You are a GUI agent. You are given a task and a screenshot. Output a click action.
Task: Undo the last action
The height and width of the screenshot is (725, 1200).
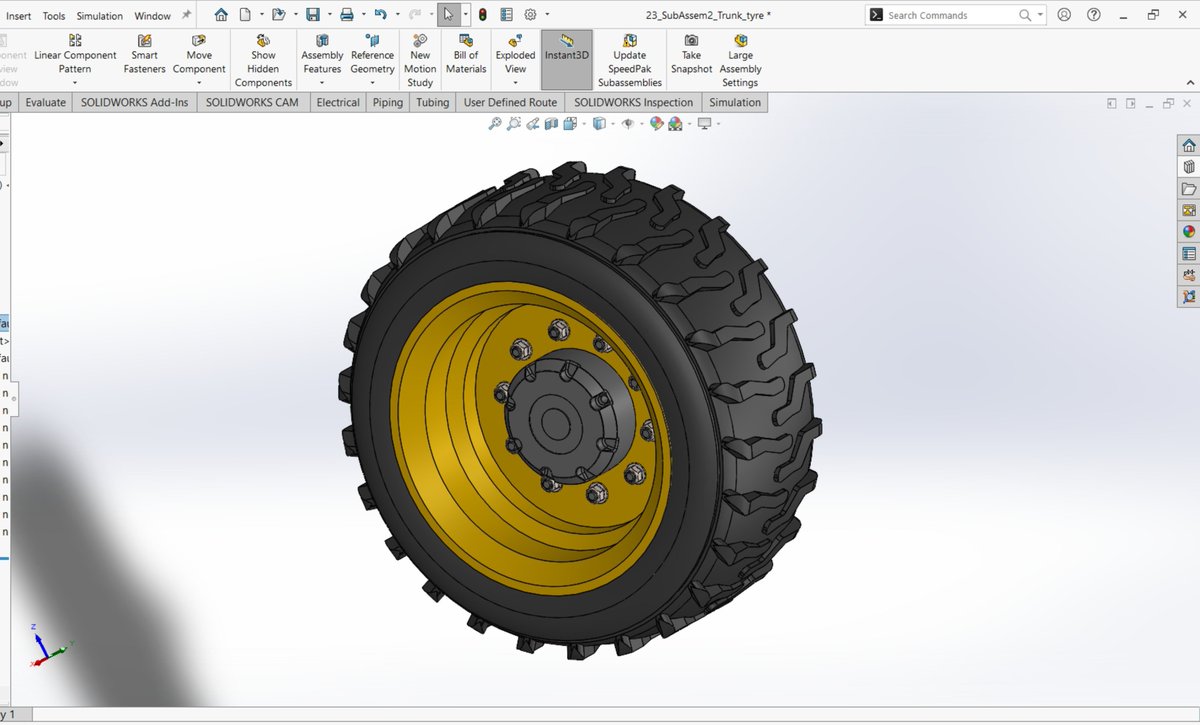coord(380,15)
